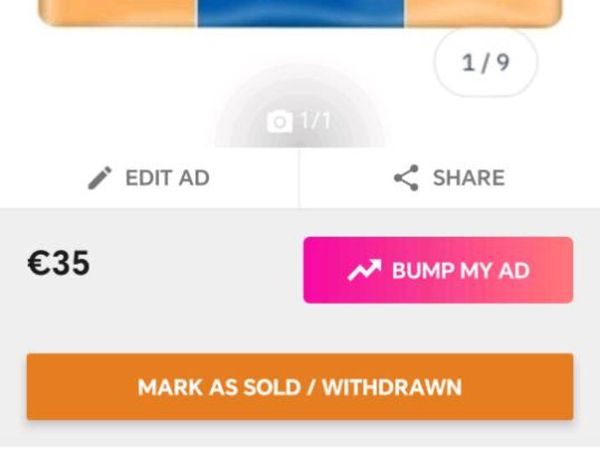This screenshot has width=600, height=450.
Task: Click the €35 price label
Action: [x=59, y=263]
